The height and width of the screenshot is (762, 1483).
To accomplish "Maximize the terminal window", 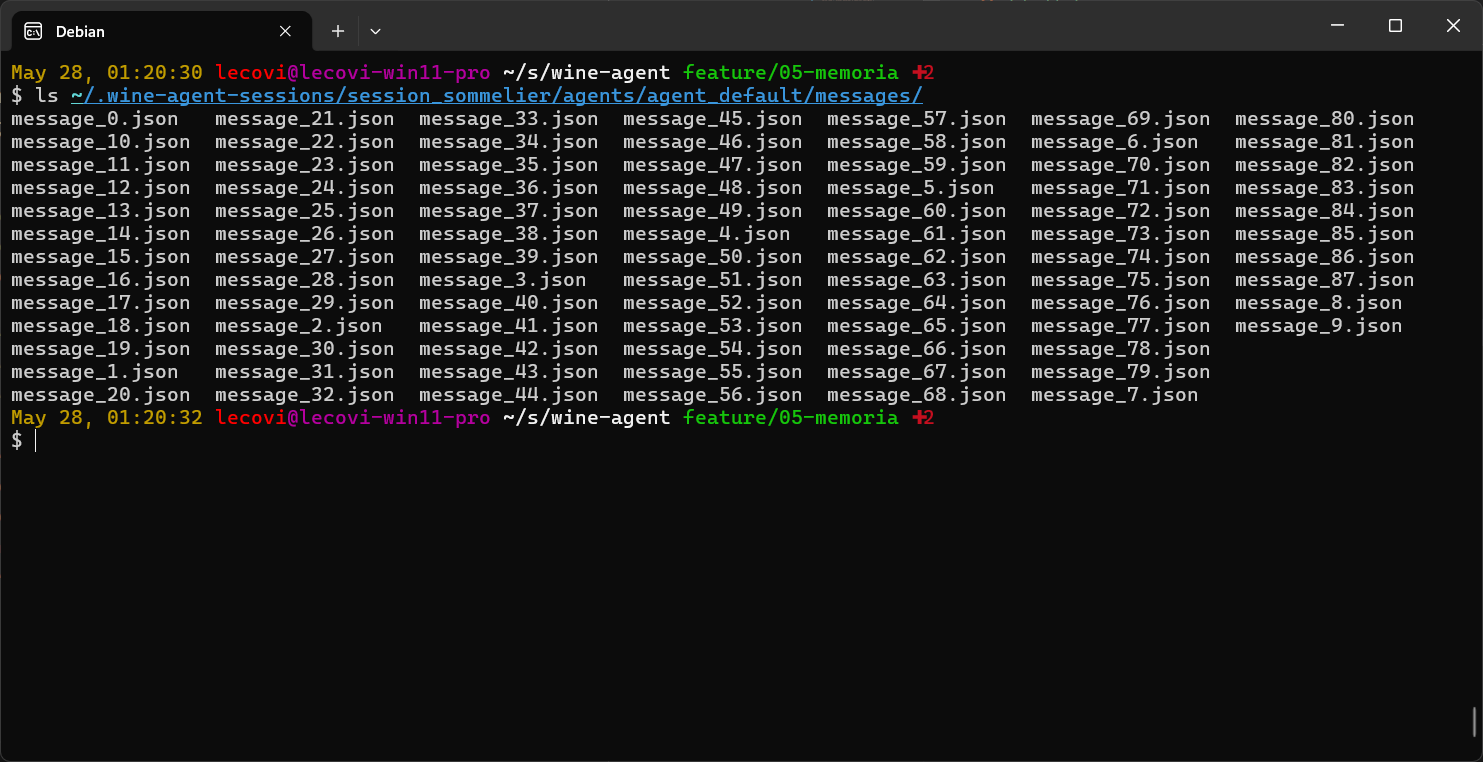I will 1395,26.
